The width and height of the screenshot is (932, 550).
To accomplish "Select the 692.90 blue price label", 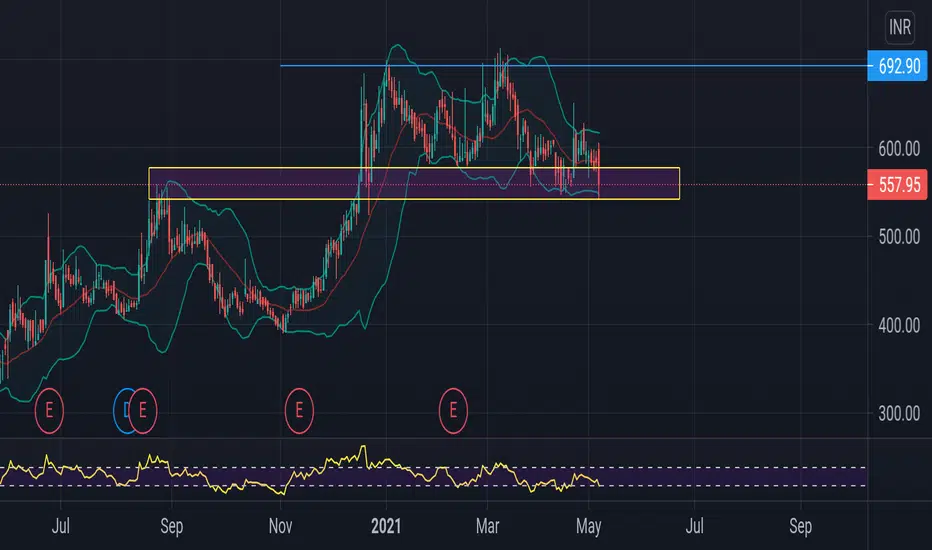I will coord(898,66).
